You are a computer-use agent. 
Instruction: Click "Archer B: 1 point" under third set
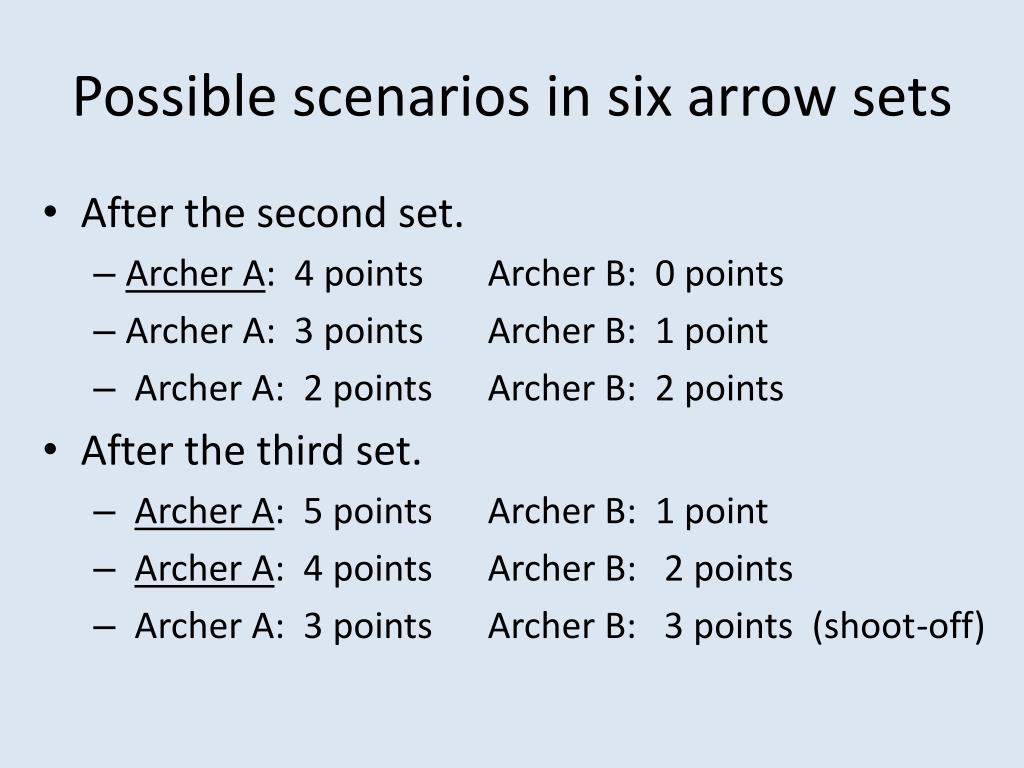(x=628, y=512)
